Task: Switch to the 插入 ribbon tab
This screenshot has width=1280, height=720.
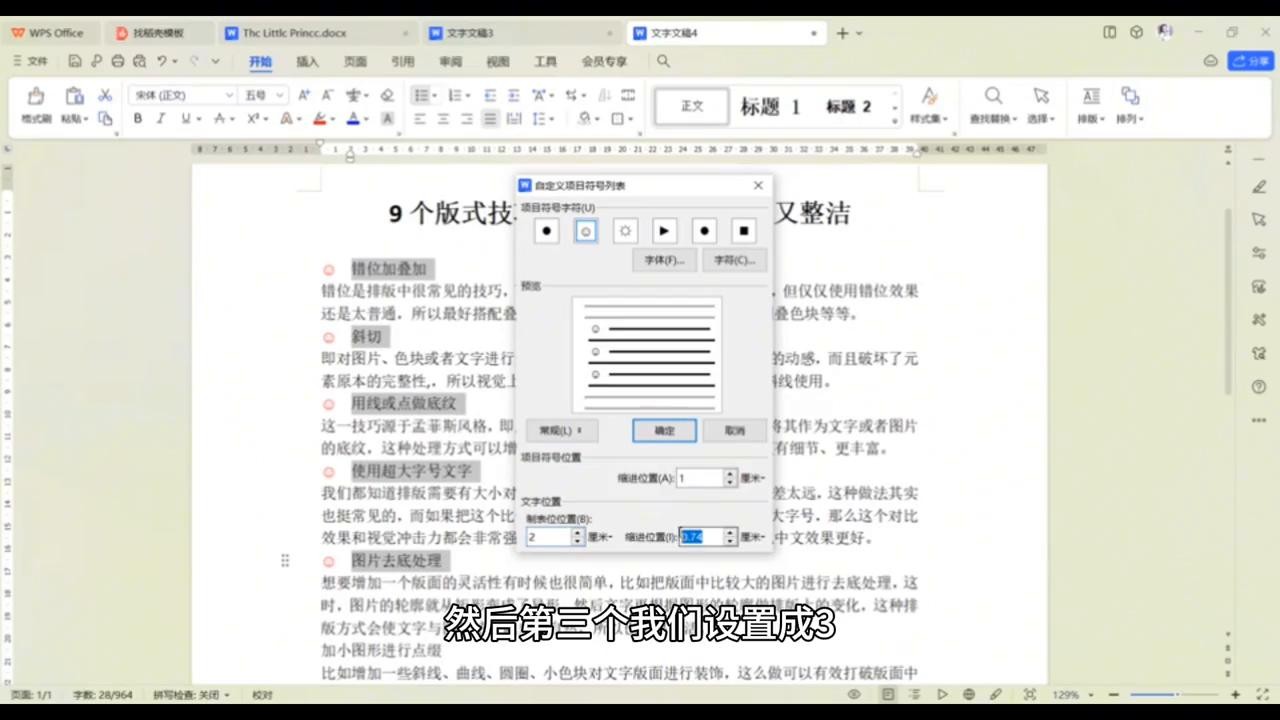Action: 307,61
